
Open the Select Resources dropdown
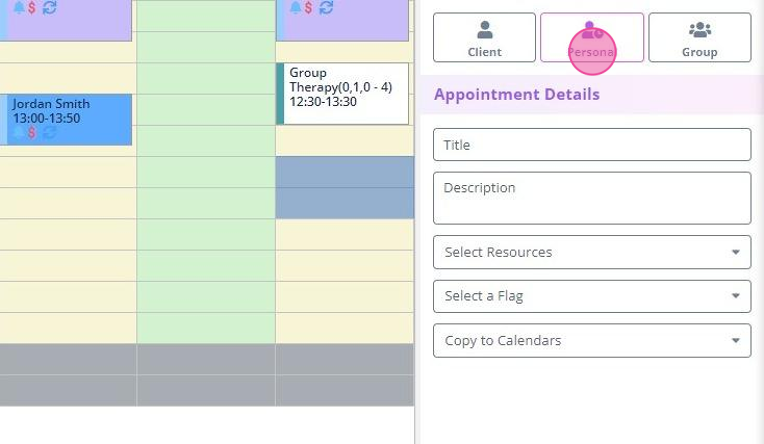pos(592,252)
